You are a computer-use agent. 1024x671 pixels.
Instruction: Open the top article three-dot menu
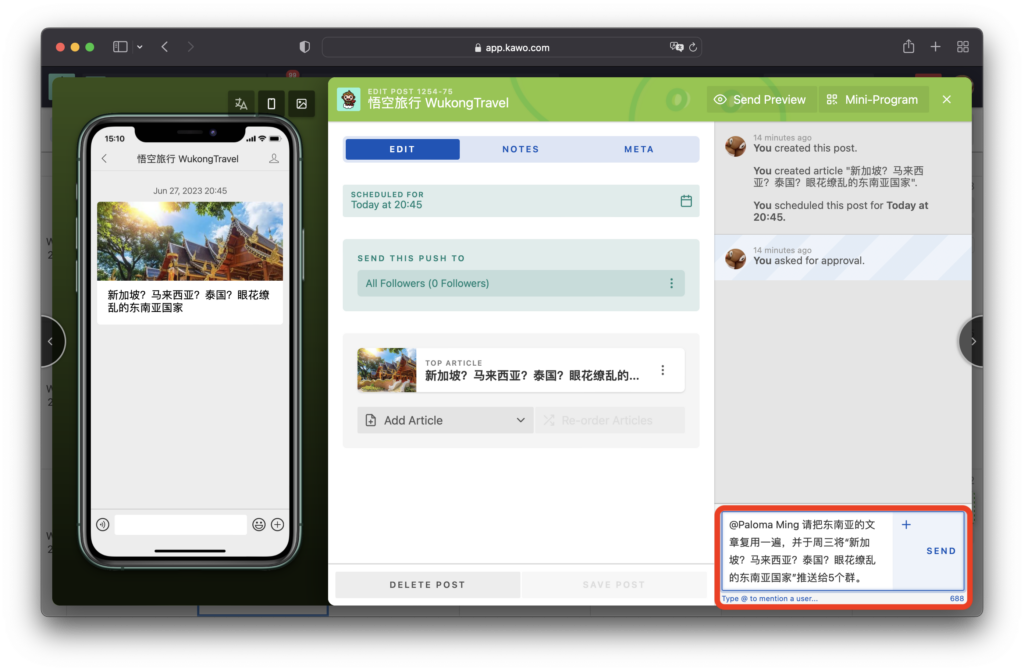click(x=663, y=370)
